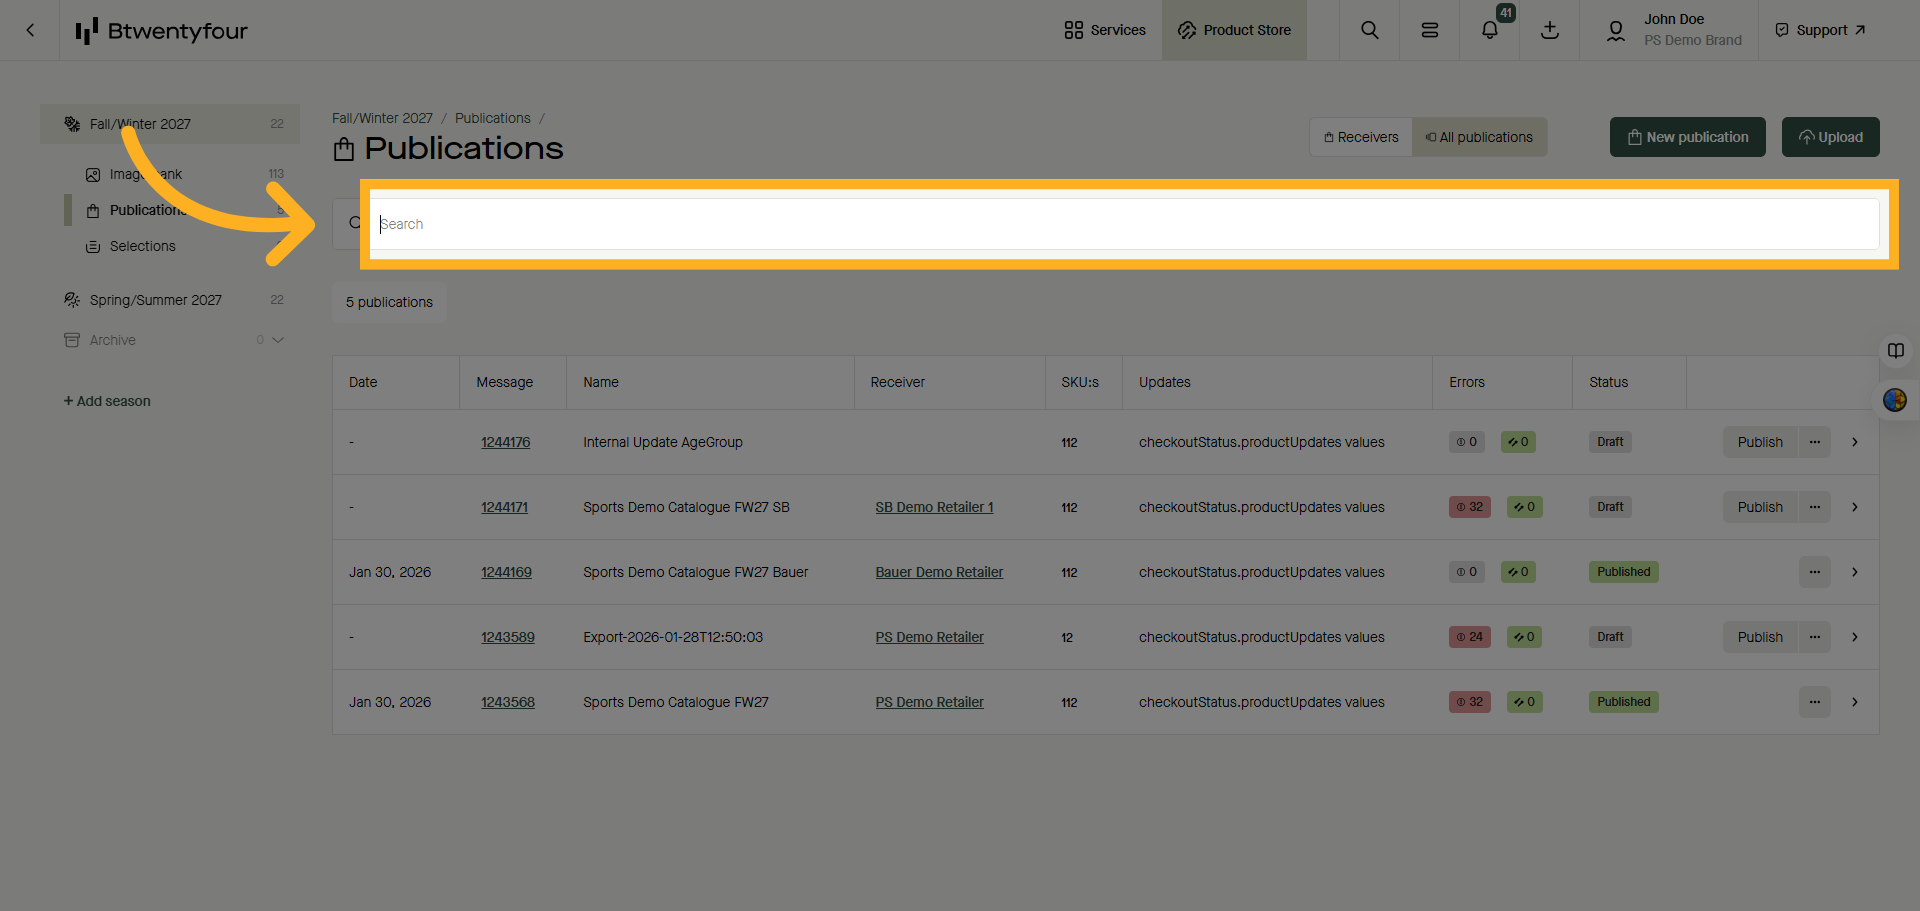Viewport: 1920px width, 911px height.
Task: Publish the Internal Update AgeGroup draft
Action: click(1759, 442)
